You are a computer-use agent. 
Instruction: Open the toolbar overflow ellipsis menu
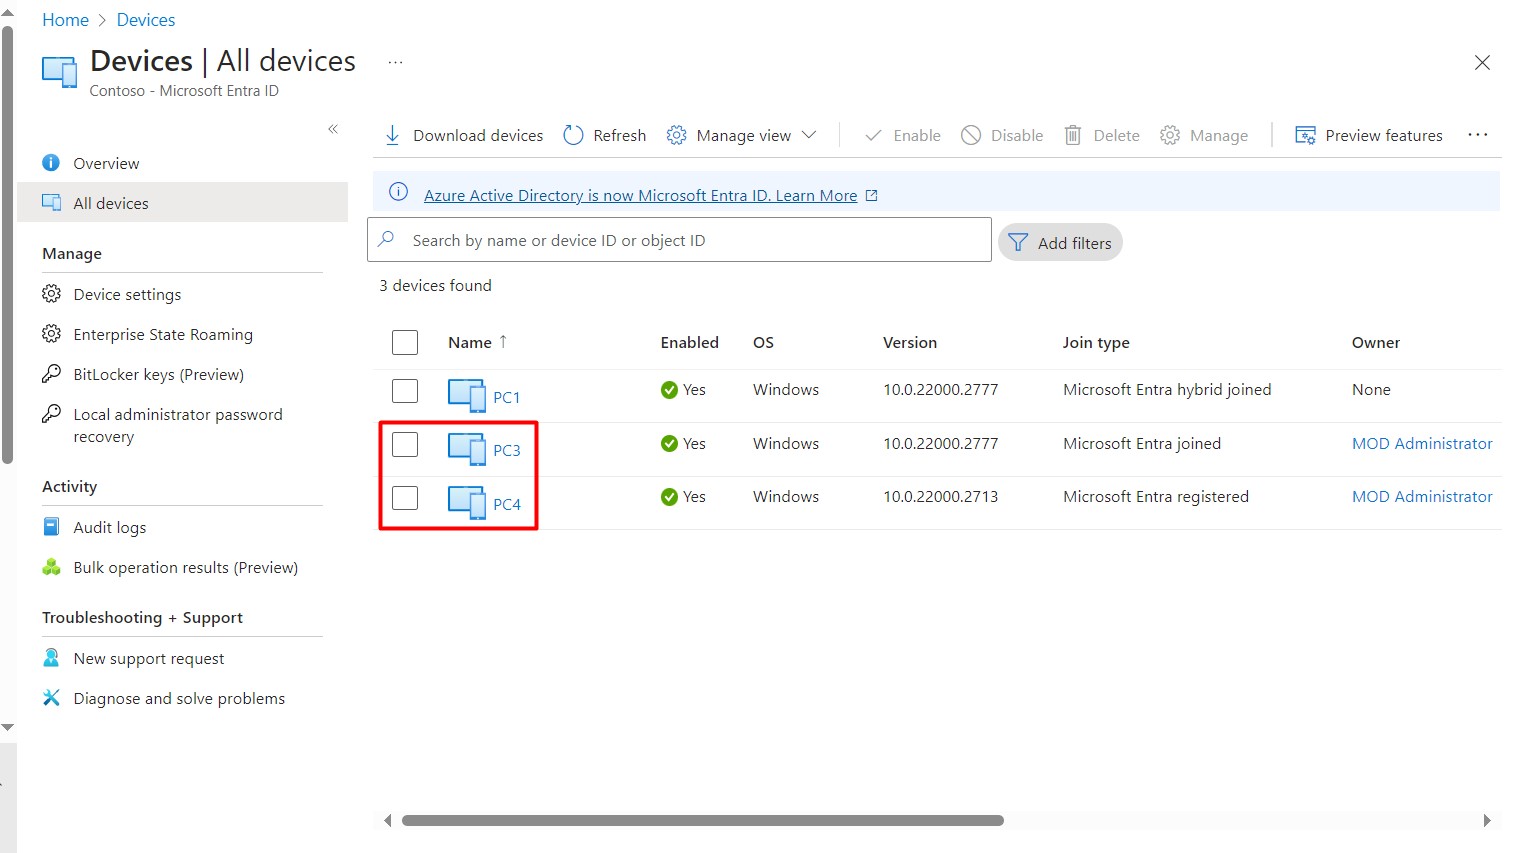[1478, 135]
